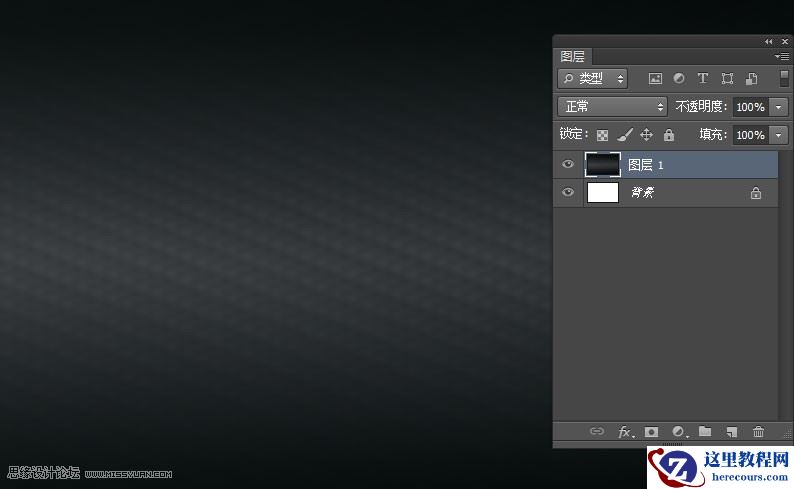Close the layers panel
The width and height of the screenshot is (794, 489).
point(785,42)
